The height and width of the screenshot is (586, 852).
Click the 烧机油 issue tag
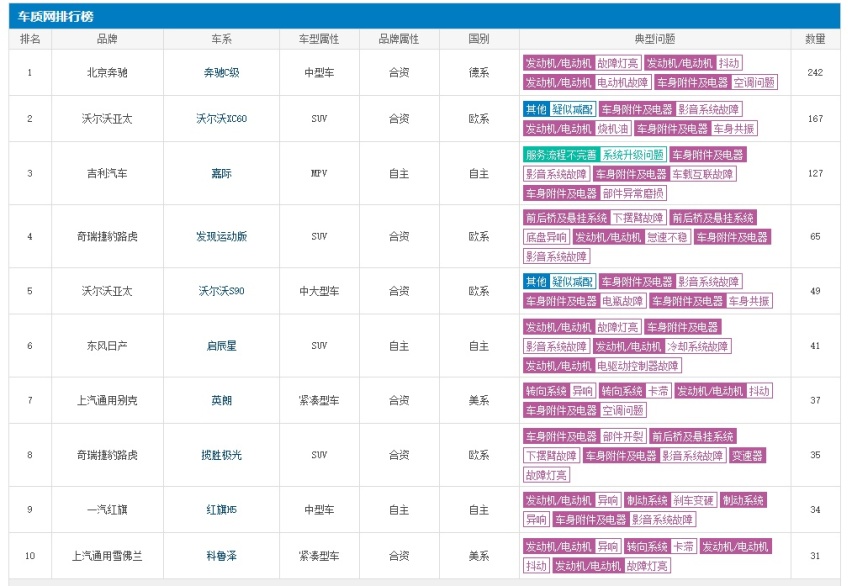(x=612, y=129)
